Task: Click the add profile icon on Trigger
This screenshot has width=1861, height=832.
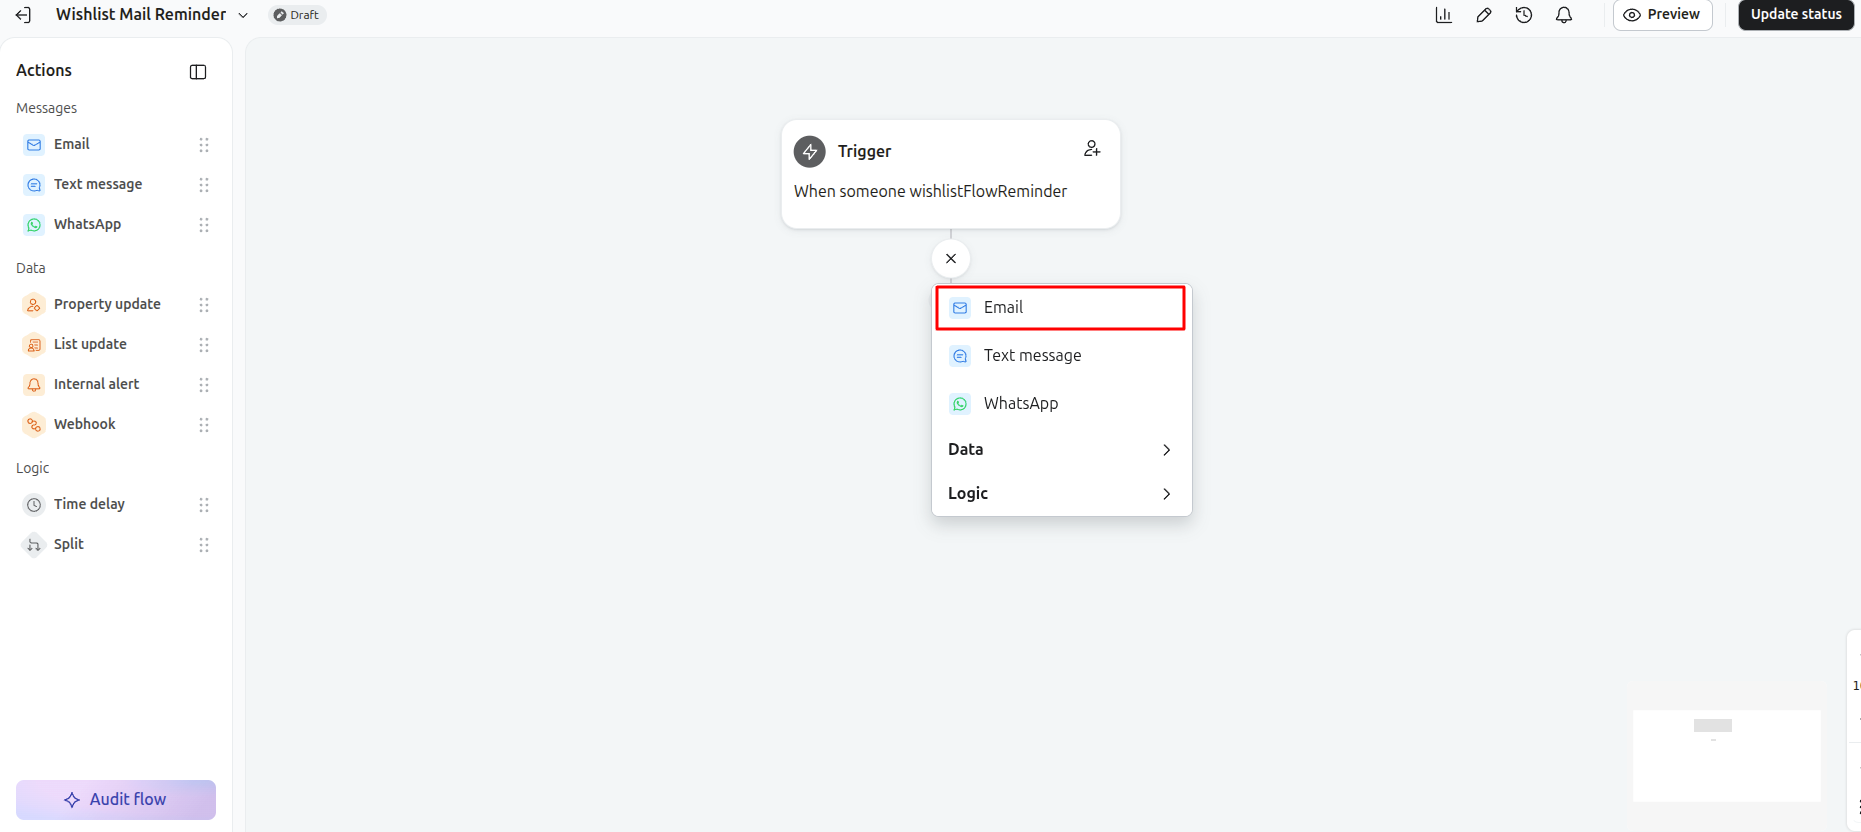Action: (1092, 149)
